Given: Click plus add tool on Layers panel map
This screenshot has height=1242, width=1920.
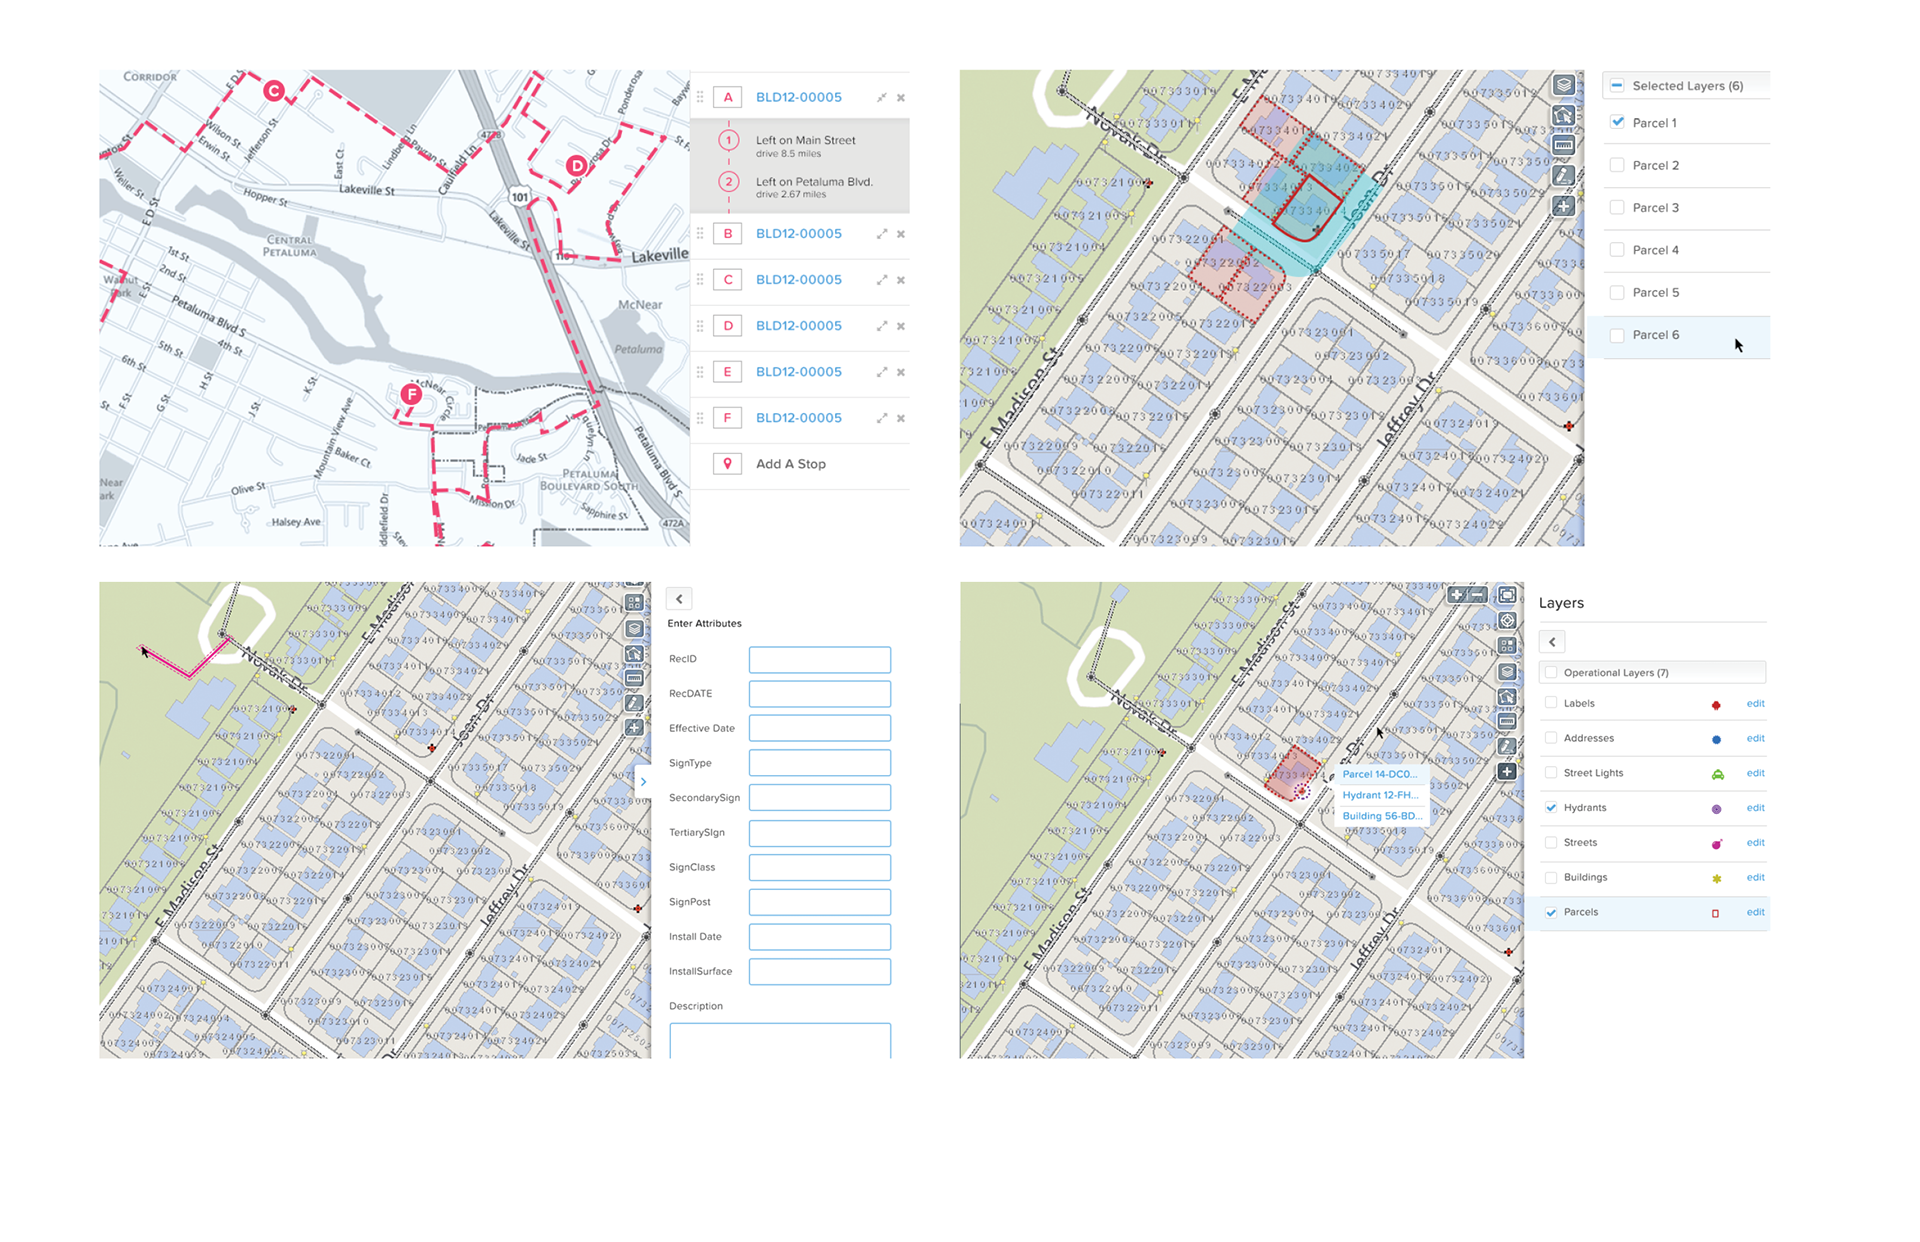Looking at the screenshot, I should (1507, 772).
